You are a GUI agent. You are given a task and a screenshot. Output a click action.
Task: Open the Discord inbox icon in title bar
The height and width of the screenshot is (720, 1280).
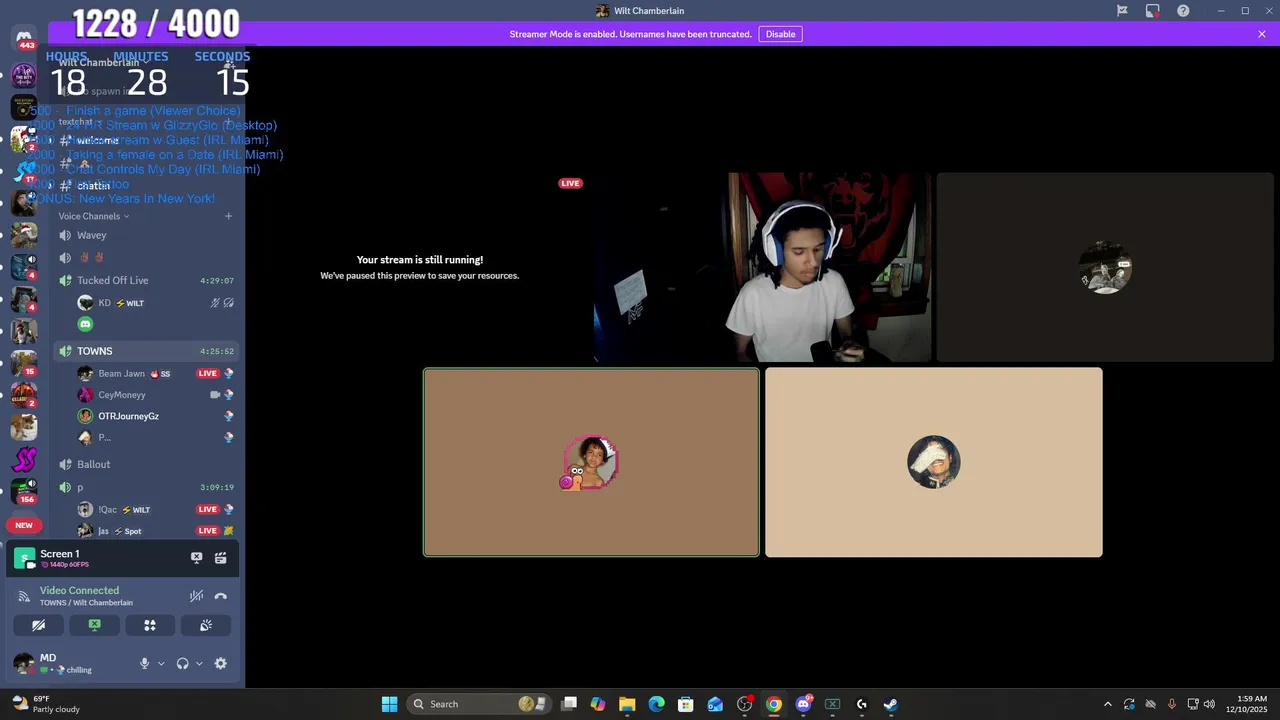click(1153, 11)
